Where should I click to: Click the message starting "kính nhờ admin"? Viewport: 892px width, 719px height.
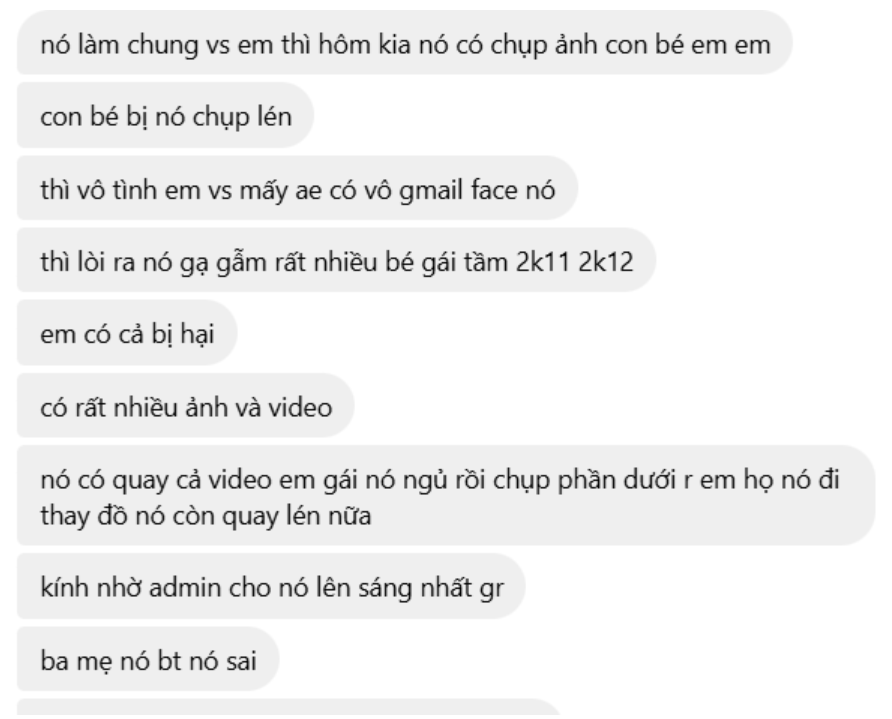(x=271, y=586)
